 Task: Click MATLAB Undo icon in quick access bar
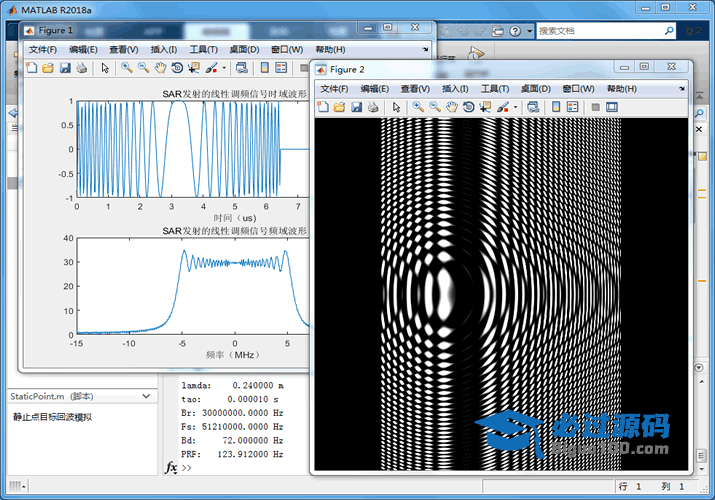tap(463, 31)
